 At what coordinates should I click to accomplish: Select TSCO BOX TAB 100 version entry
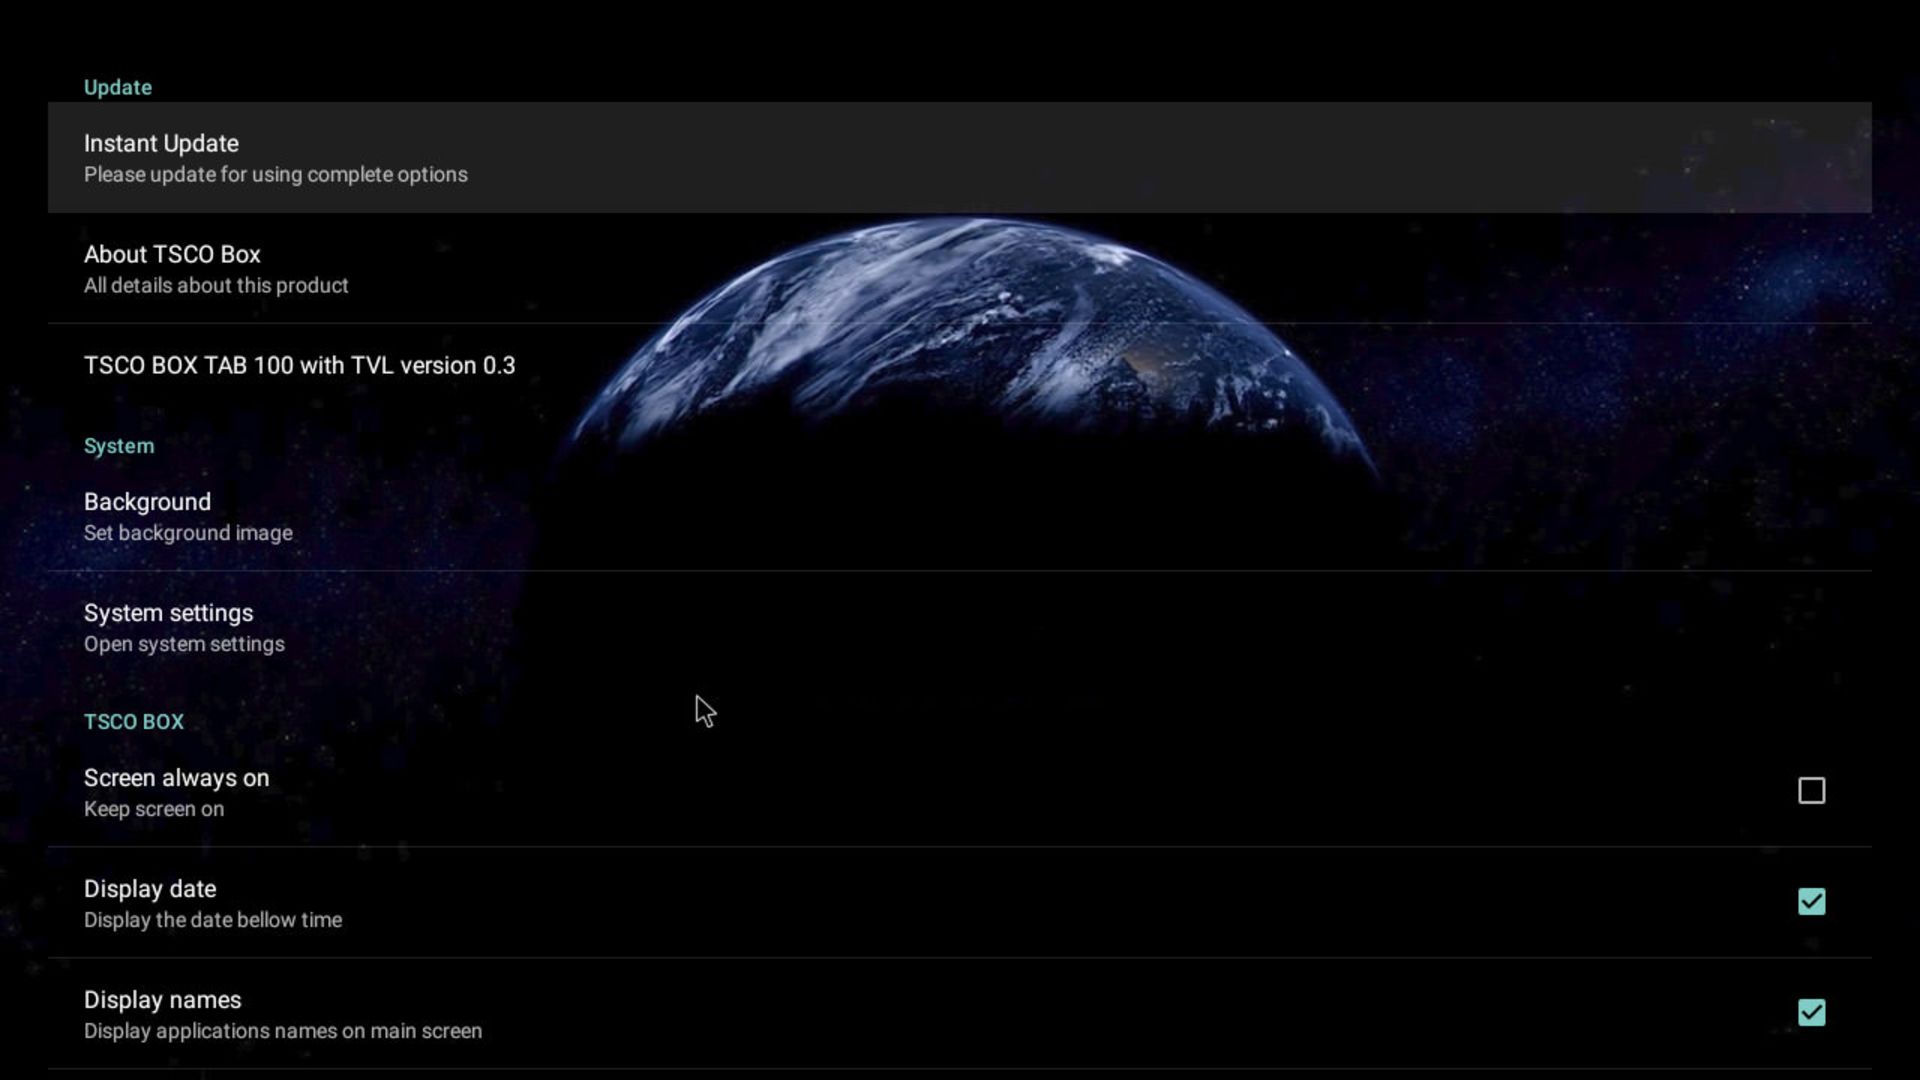point(299,365)
